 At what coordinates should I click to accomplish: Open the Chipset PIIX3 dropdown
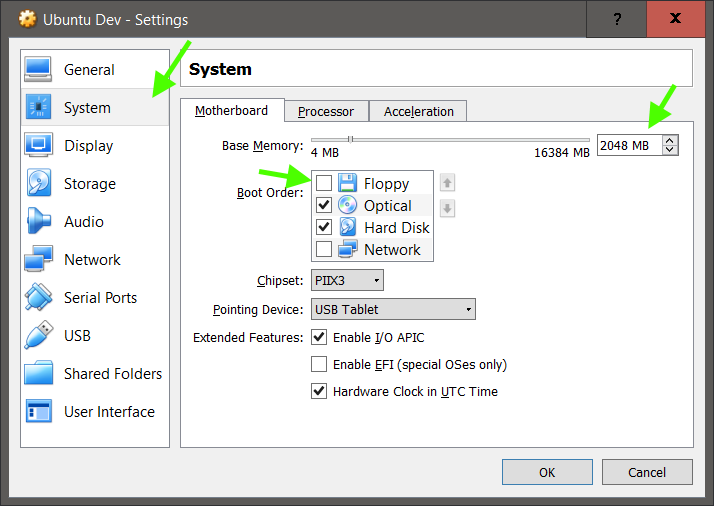(x=347, y=280)
